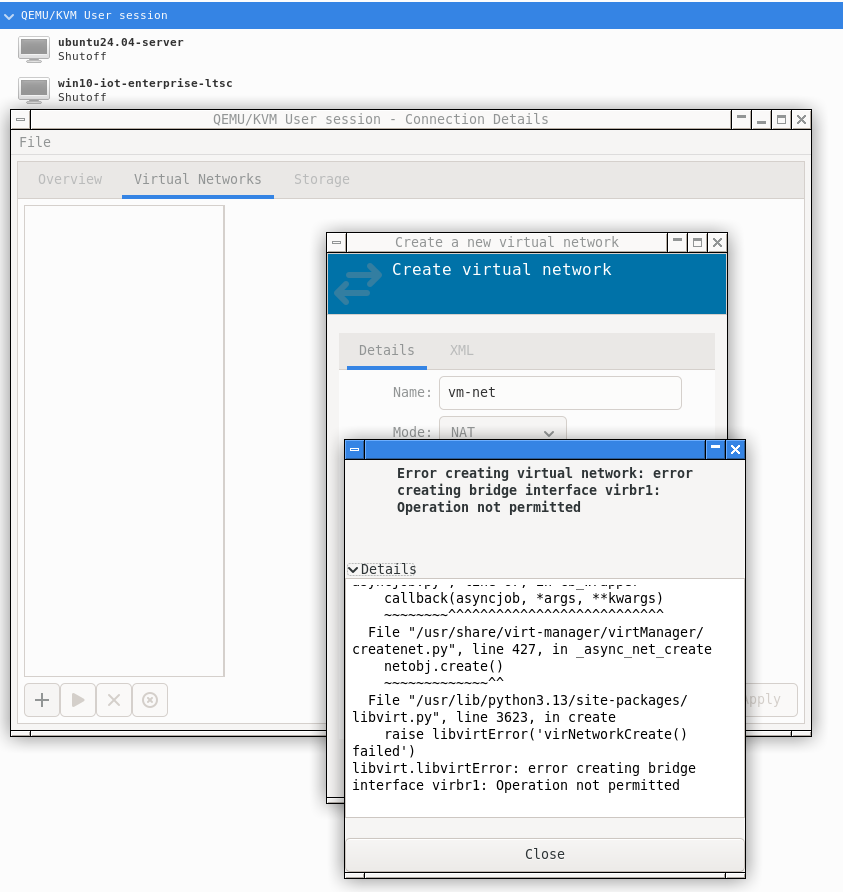Close the Create a new virtual network window
This screenshot has height=892, width=843.
pos(717,242)
